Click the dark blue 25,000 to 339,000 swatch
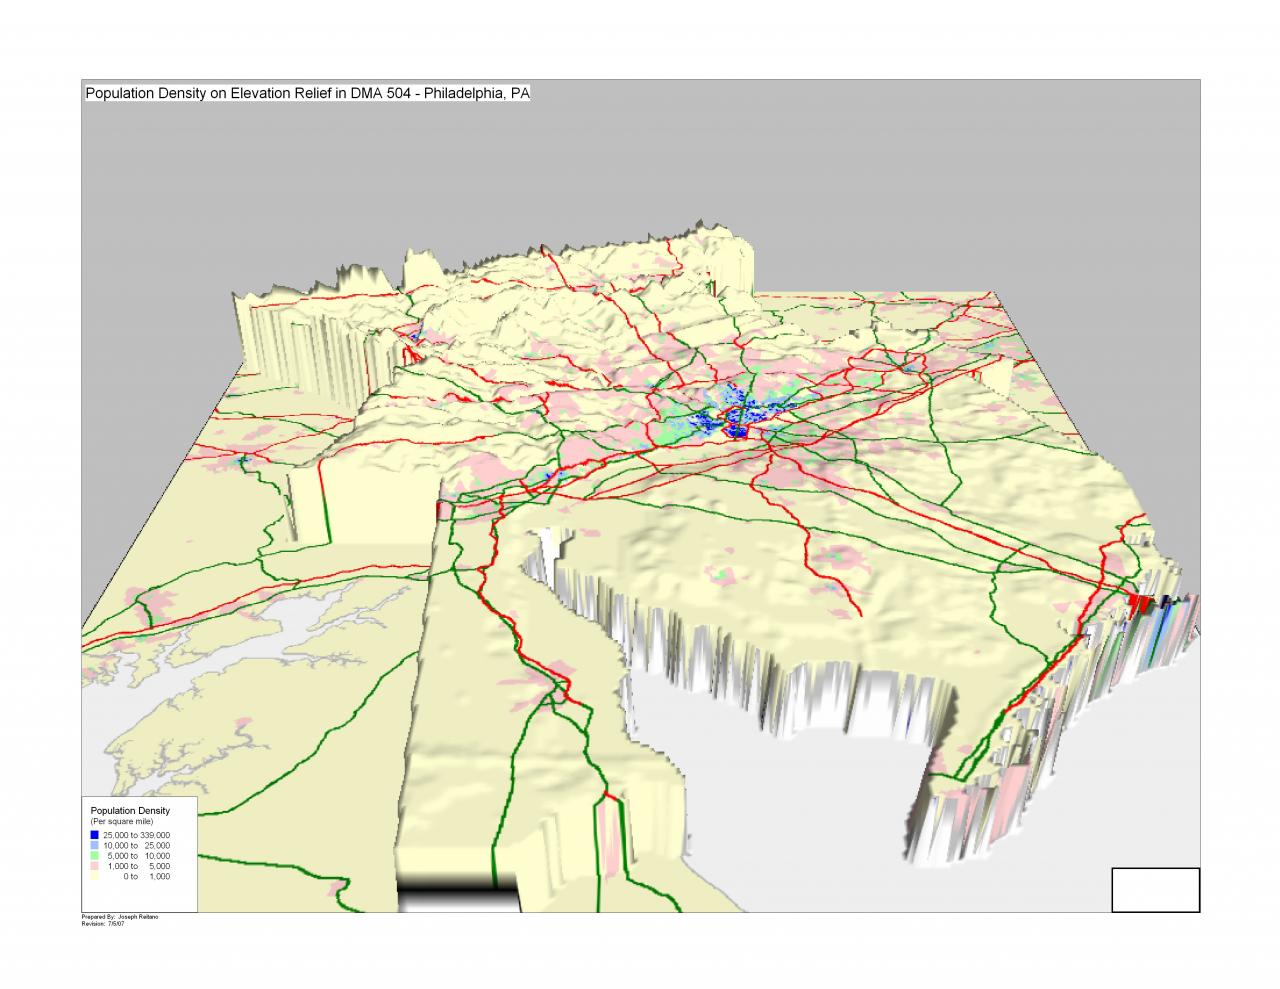 click(x=94, y=835)
